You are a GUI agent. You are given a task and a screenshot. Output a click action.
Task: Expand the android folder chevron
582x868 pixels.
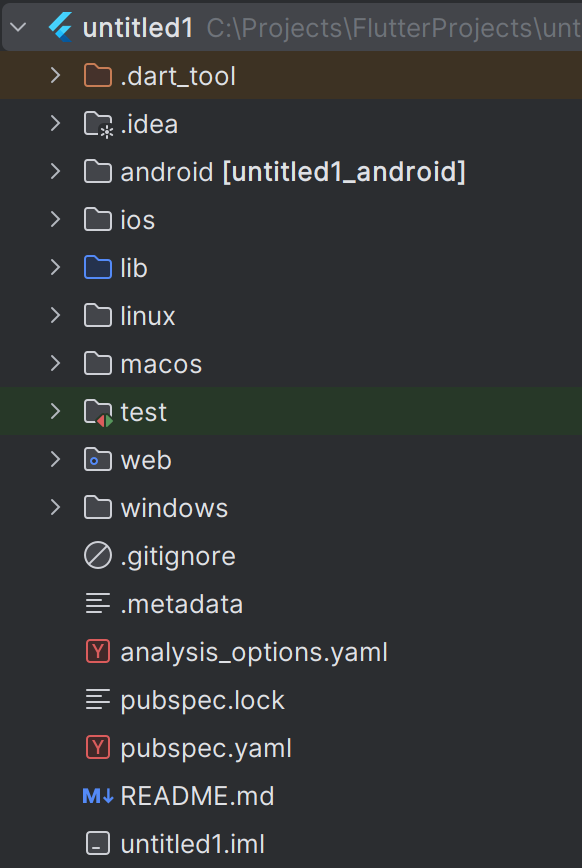click(x=55, y=172)
